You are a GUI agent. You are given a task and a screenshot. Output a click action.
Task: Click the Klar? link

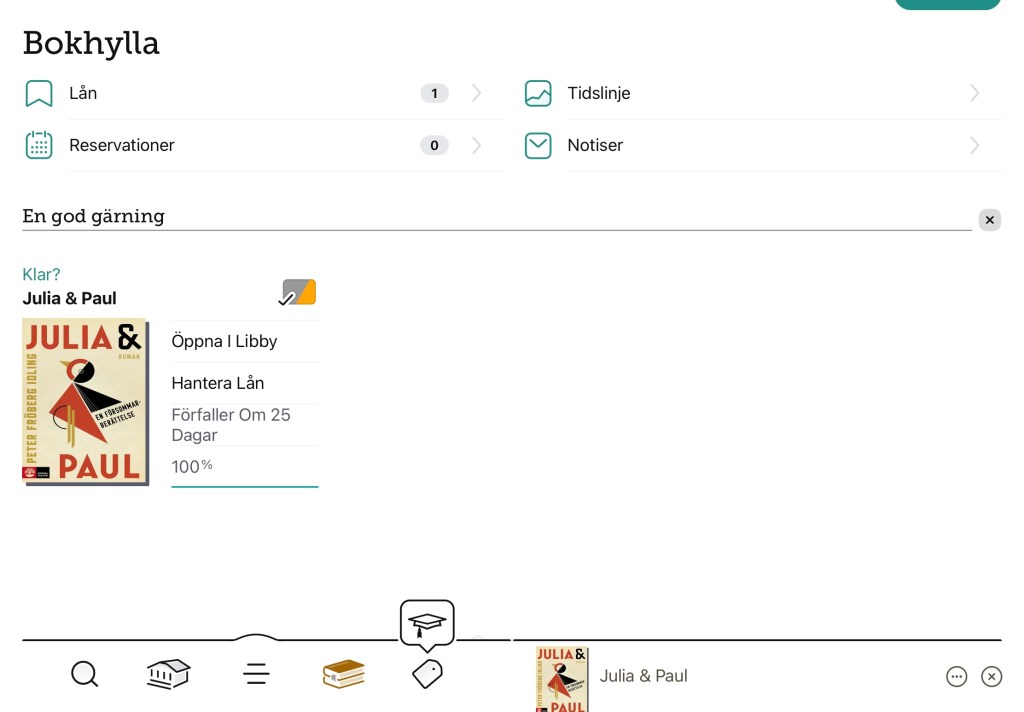point(42,274)
